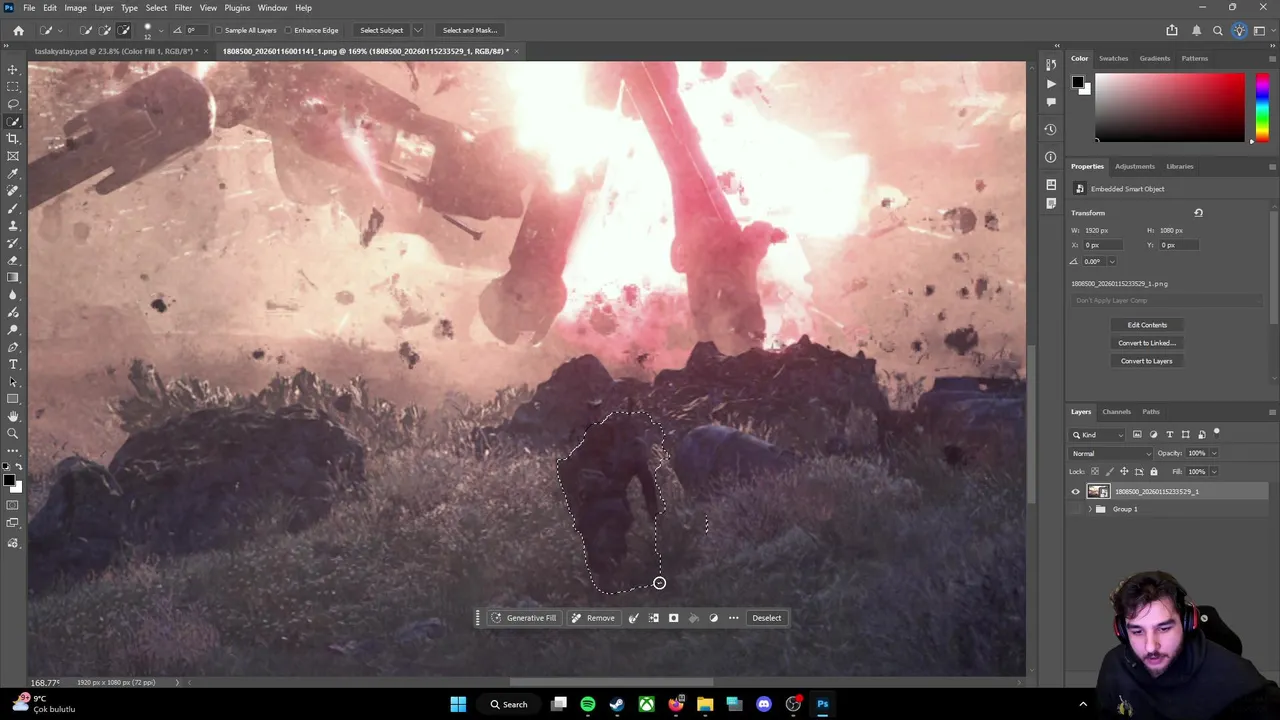The height and width of the screenshot is (720, 1280).
Task: Click the Share icon at top right
Action: [1172, 30]
